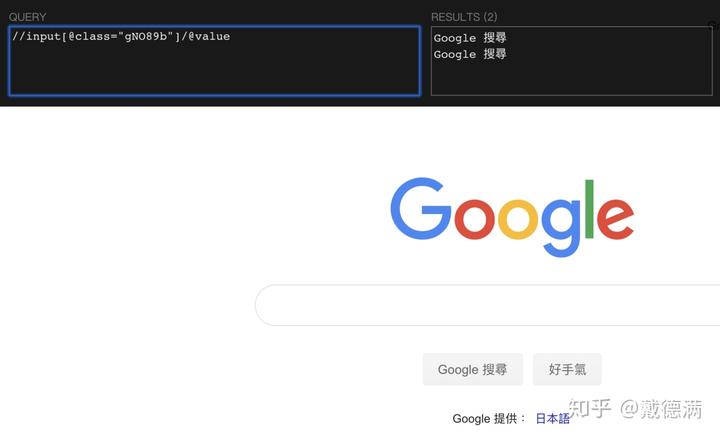Click the @戴德满 watermark author name
The width and height of the screenshot is (720, 438).
662,409
